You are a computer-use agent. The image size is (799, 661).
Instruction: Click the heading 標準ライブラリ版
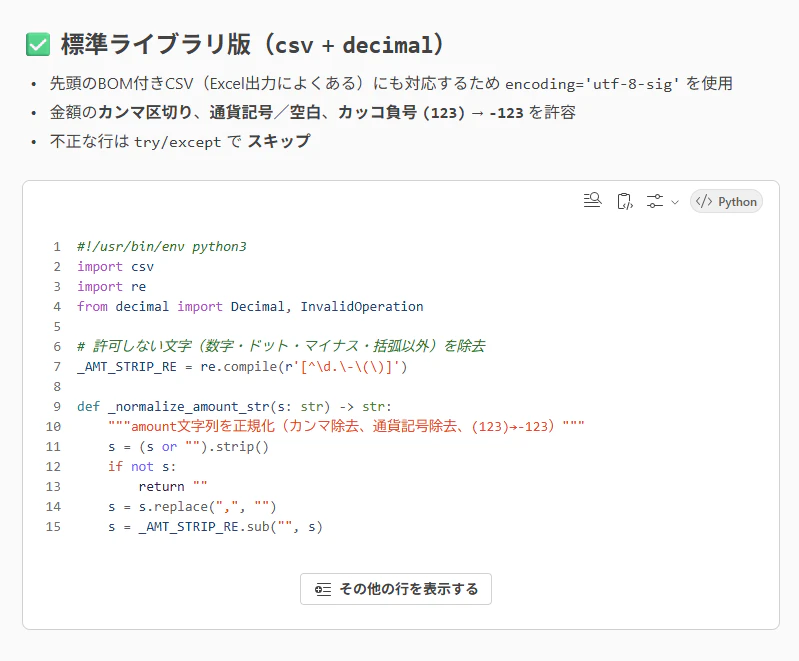252,44
